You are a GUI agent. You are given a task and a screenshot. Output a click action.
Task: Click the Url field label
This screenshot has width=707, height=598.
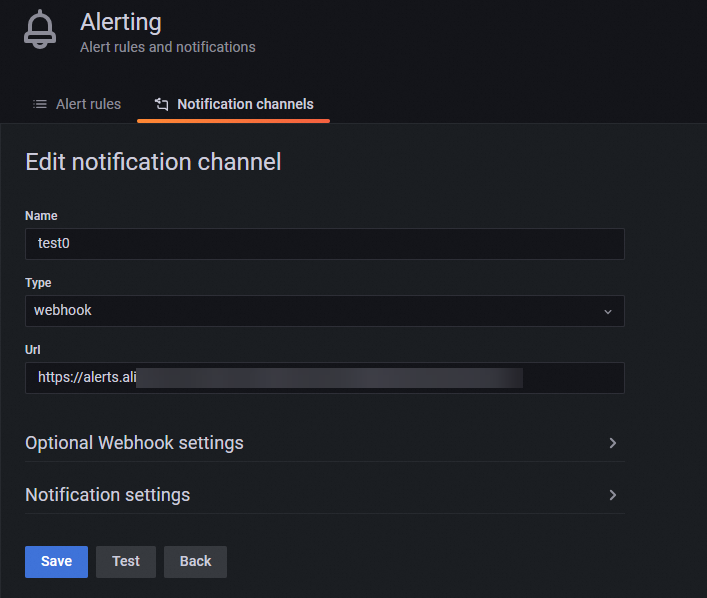click(x=33, y=349)
